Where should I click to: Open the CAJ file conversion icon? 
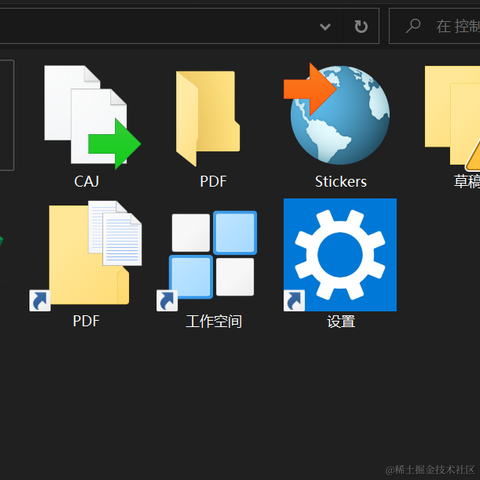(x=92, y=117)
